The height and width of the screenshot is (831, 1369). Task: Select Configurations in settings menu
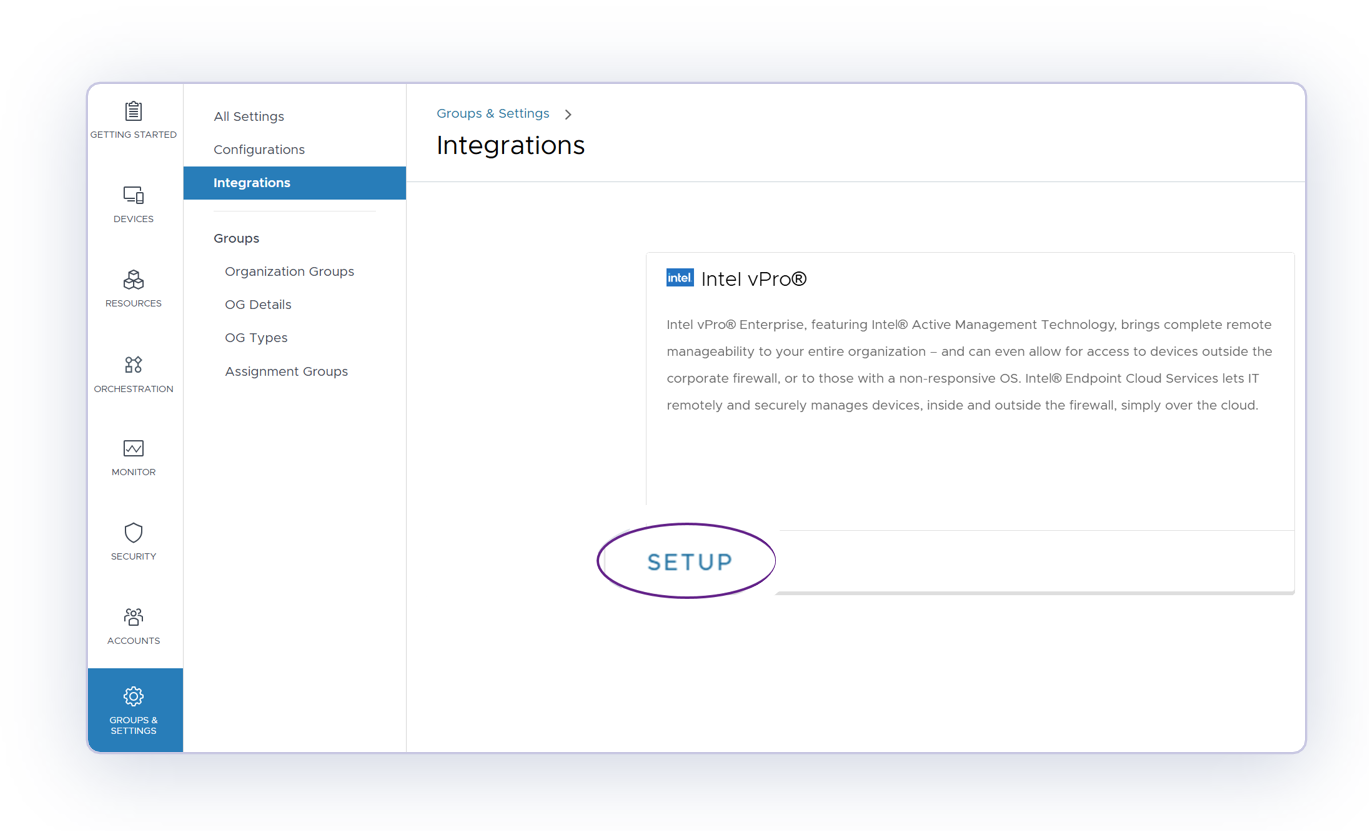click(259, 150)
